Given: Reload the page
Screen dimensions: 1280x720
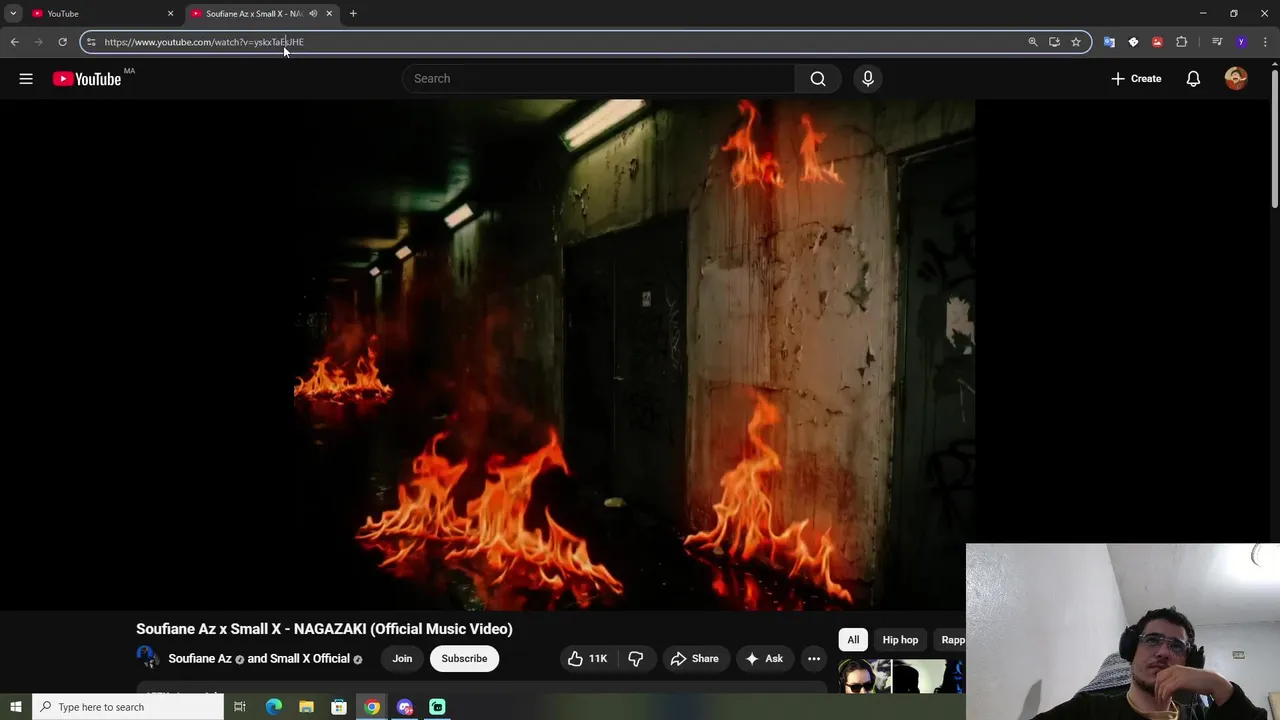Looking at the screenshot, I should click(62, 42).
